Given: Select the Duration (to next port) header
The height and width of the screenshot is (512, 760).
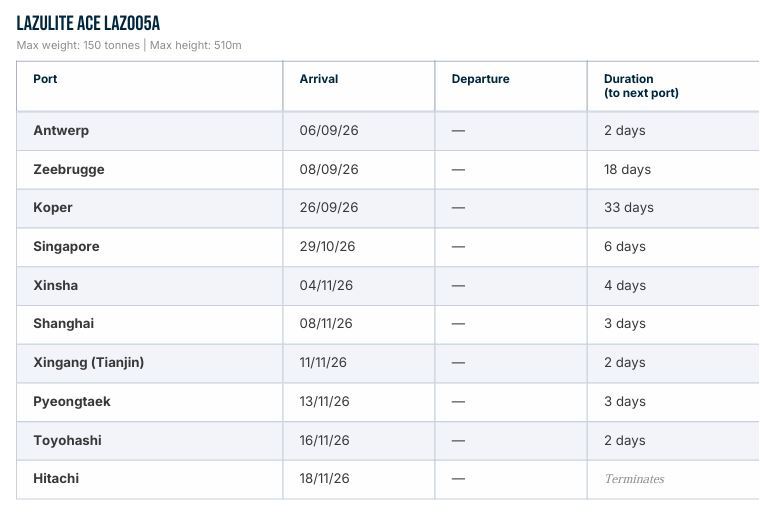Looking at the screenshot, I should 641,86.
